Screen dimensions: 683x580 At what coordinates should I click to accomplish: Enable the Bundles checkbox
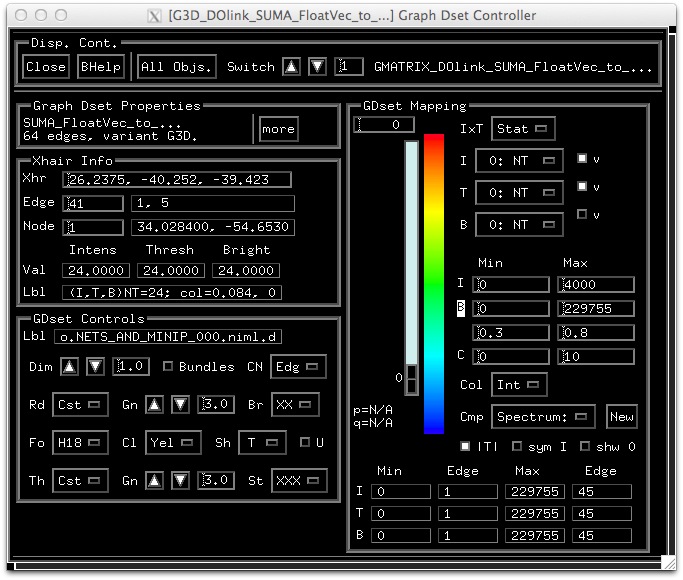[168, 366]
